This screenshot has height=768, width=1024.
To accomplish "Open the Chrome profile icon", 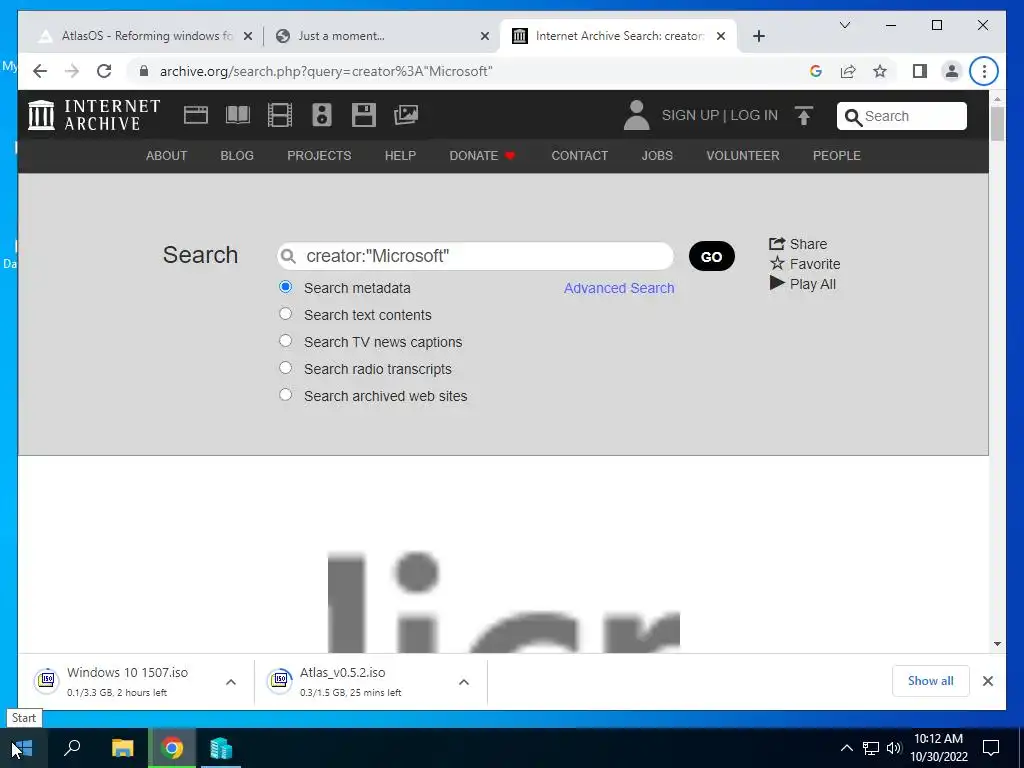I will tap(952, 71).
